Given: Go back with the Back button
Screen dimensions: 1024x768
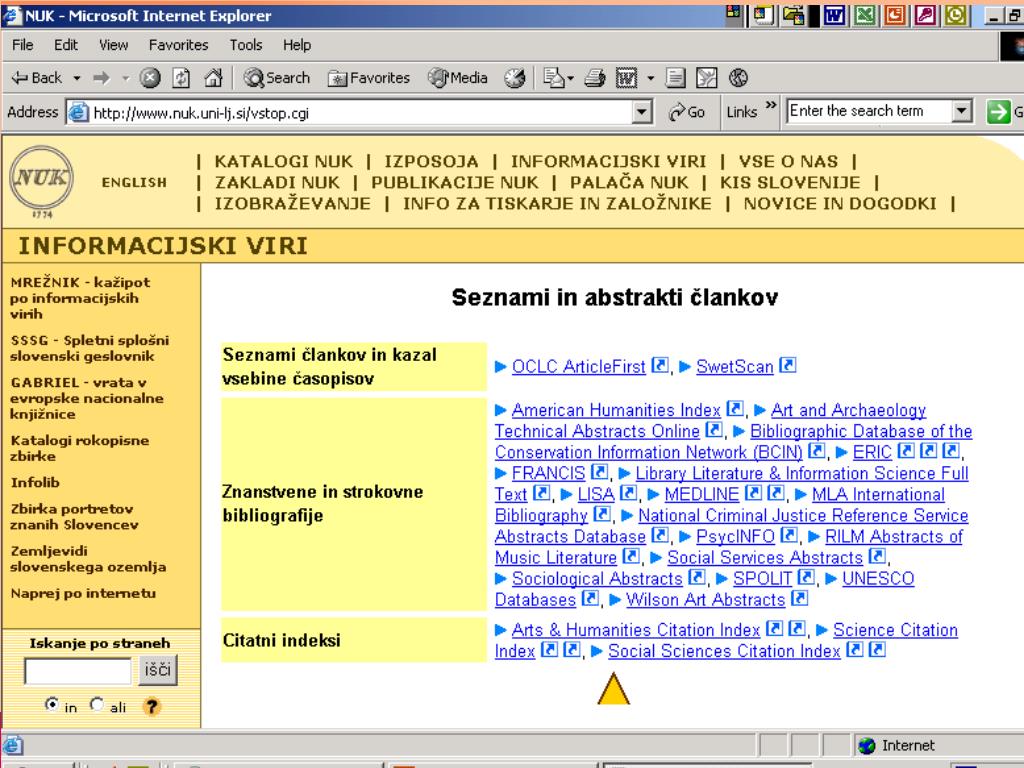Looking at the screenshot, I should click(37, 78).
